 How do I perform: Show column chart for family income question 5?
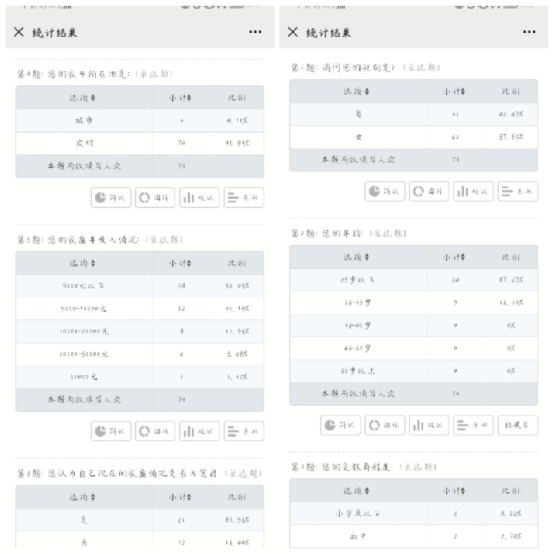199,431
